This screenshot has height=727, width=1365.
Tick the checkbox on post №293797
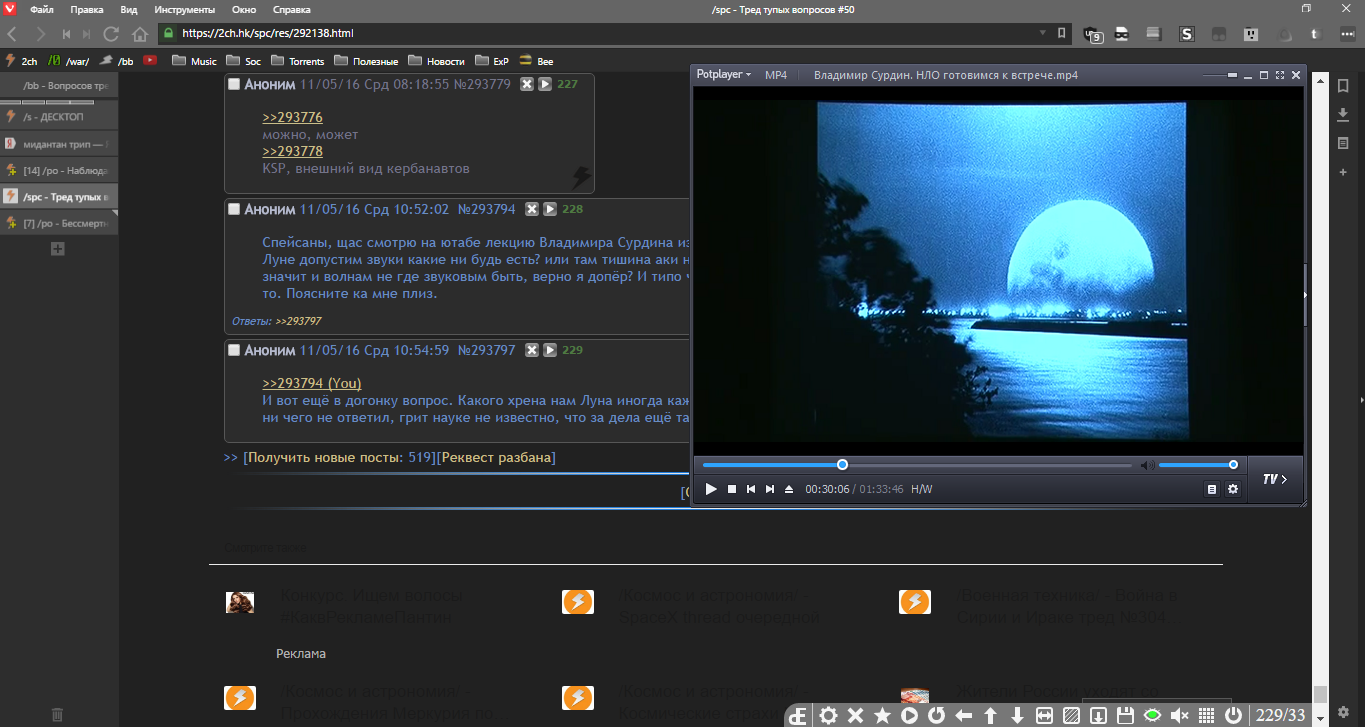click(x=234, y=350)
